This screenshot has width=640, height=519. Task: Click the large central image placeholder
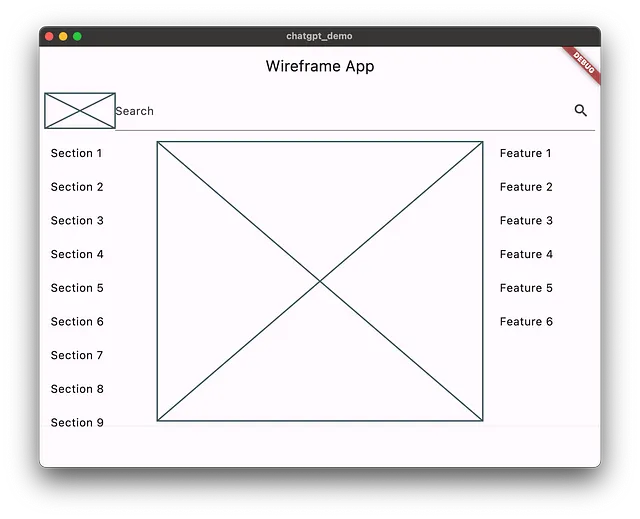[x=320, y=281]
